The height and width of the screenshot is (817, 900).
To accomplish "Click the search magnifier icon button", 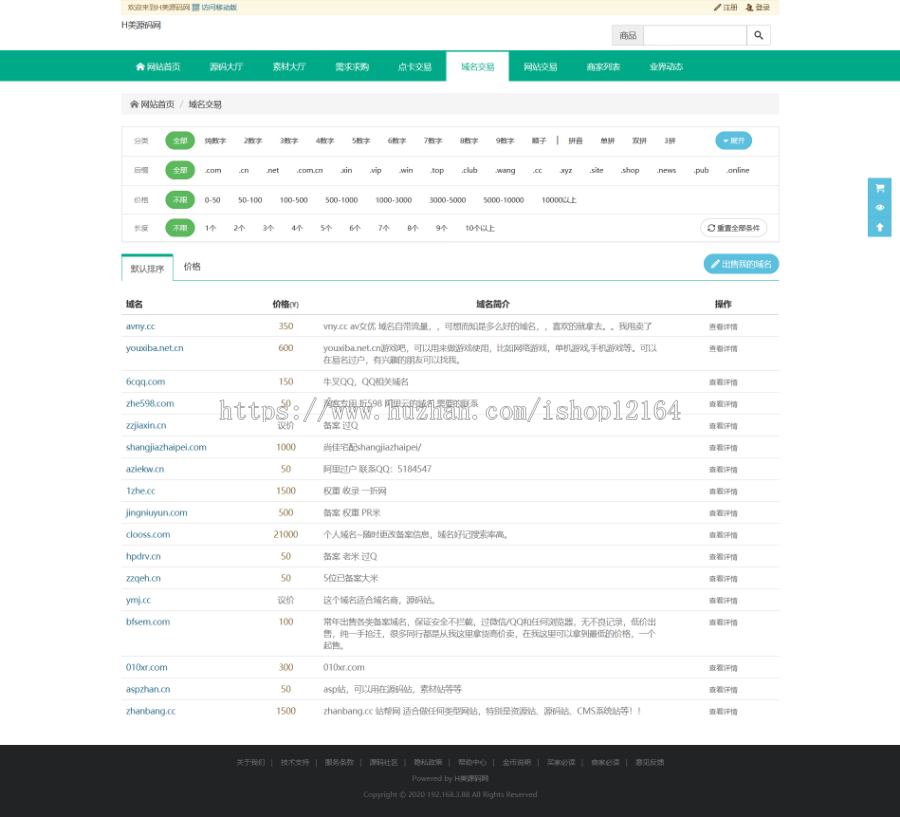I will click(x=758, y=35).
